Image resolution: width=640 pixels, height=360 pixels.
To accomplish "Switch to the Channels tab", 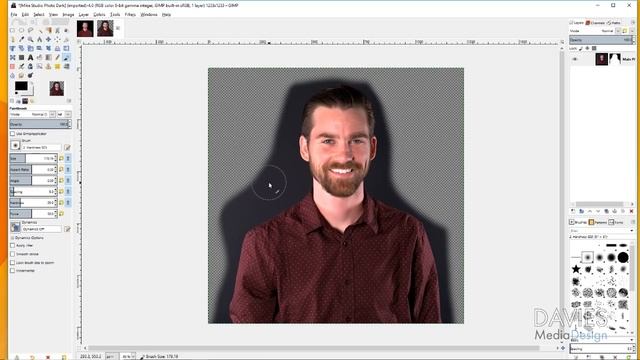I will coord(595,23).
